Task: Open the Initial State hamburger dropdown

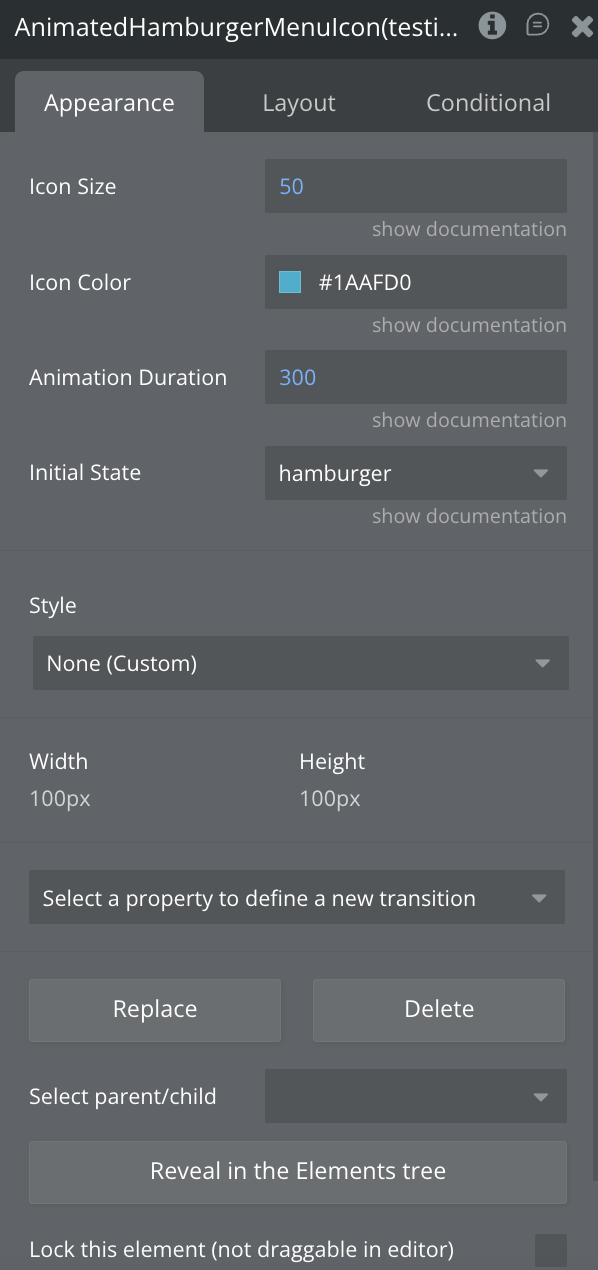Action: pos(416,473)
